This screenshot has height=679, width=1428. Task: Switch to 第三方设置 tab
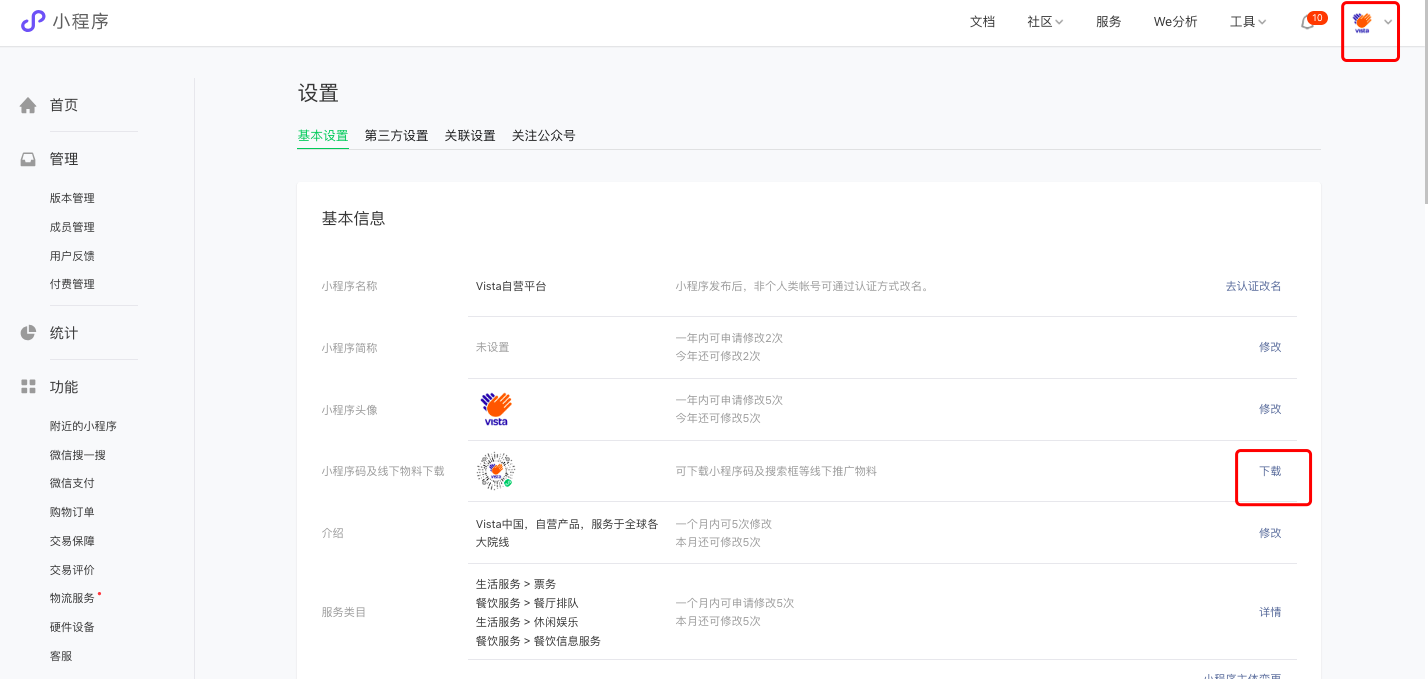click(x=396, y=136)
